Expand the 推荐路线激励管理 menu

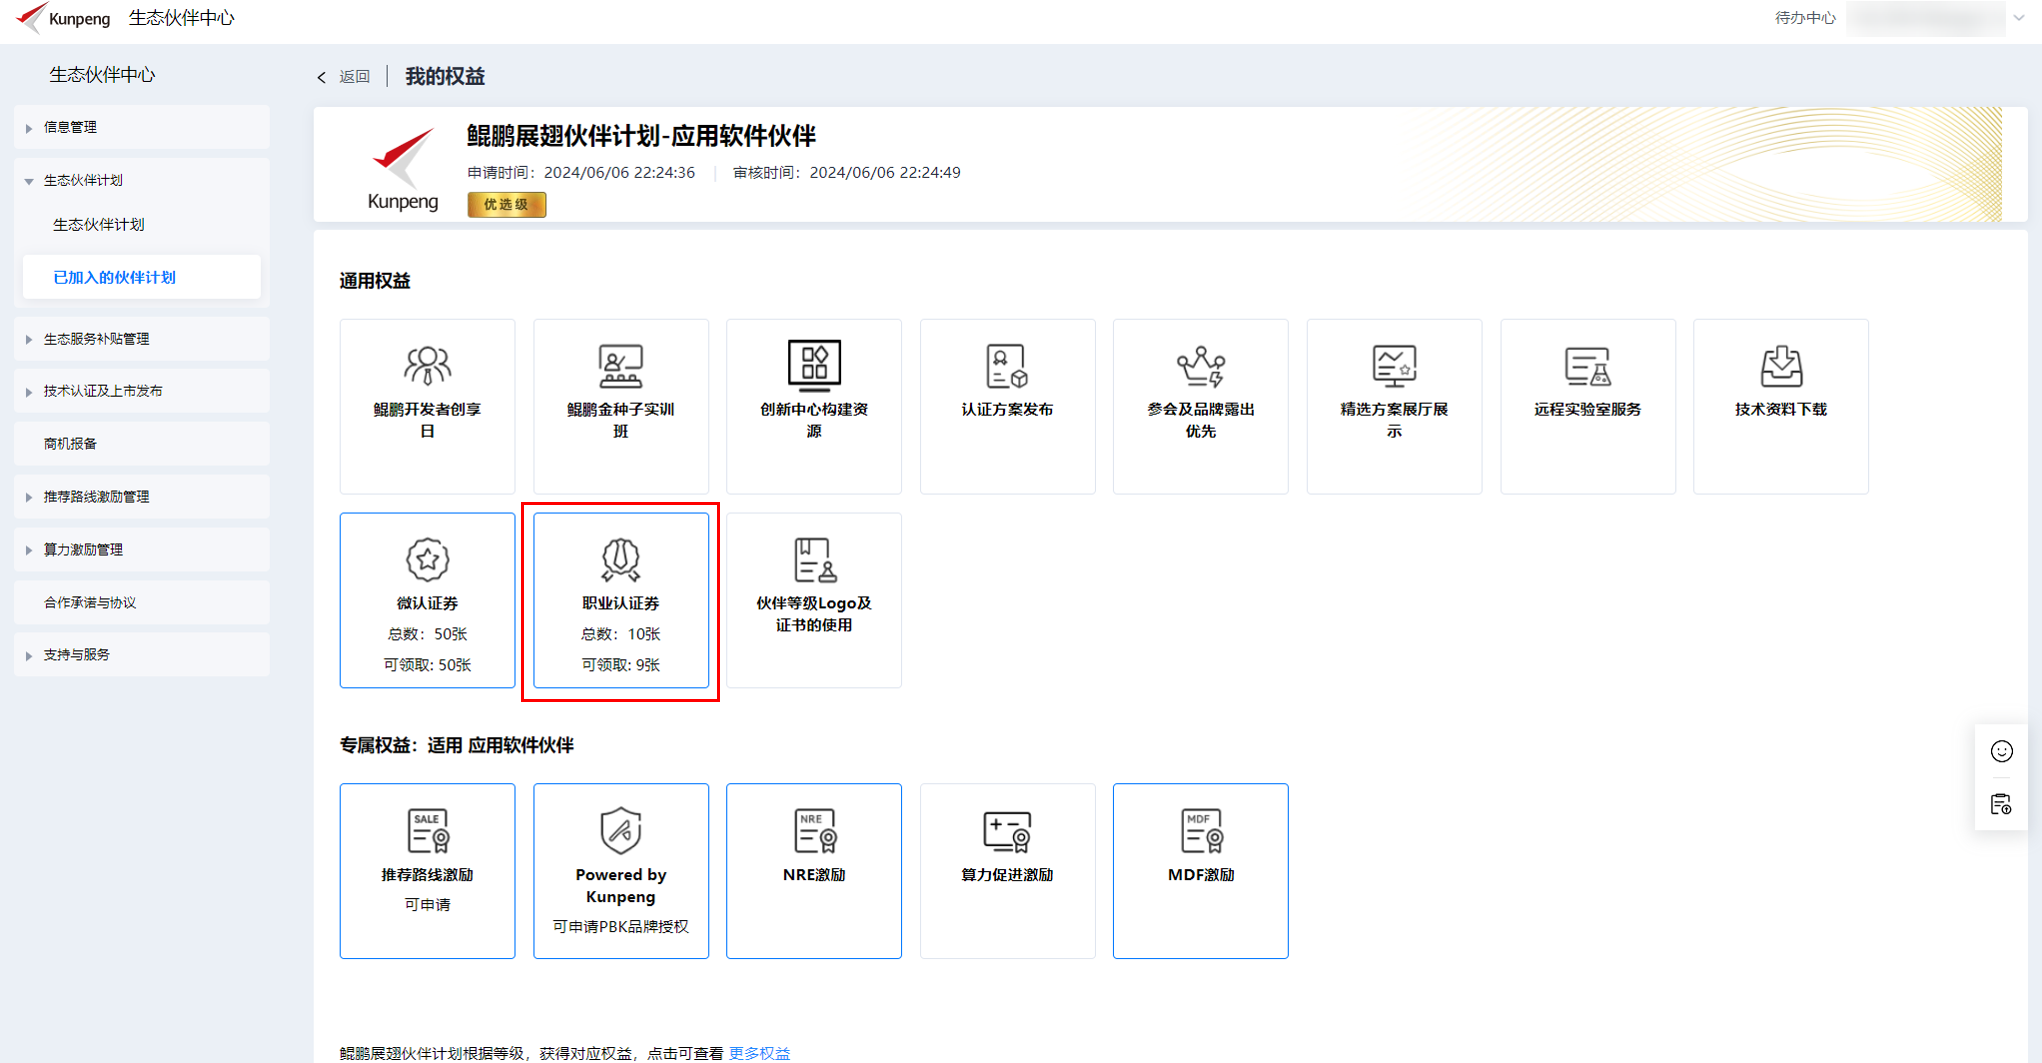pos(142,497)
